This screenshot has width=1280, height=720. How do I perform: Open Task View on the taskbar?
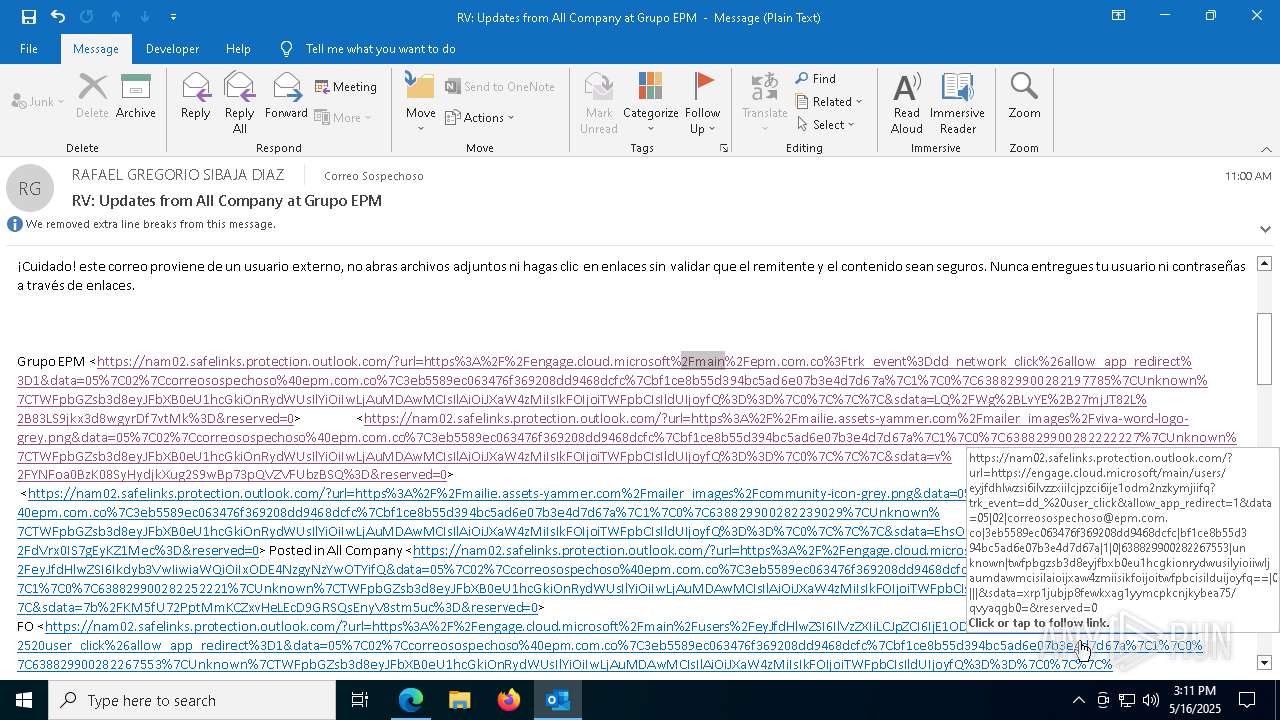tap(360, 700)
